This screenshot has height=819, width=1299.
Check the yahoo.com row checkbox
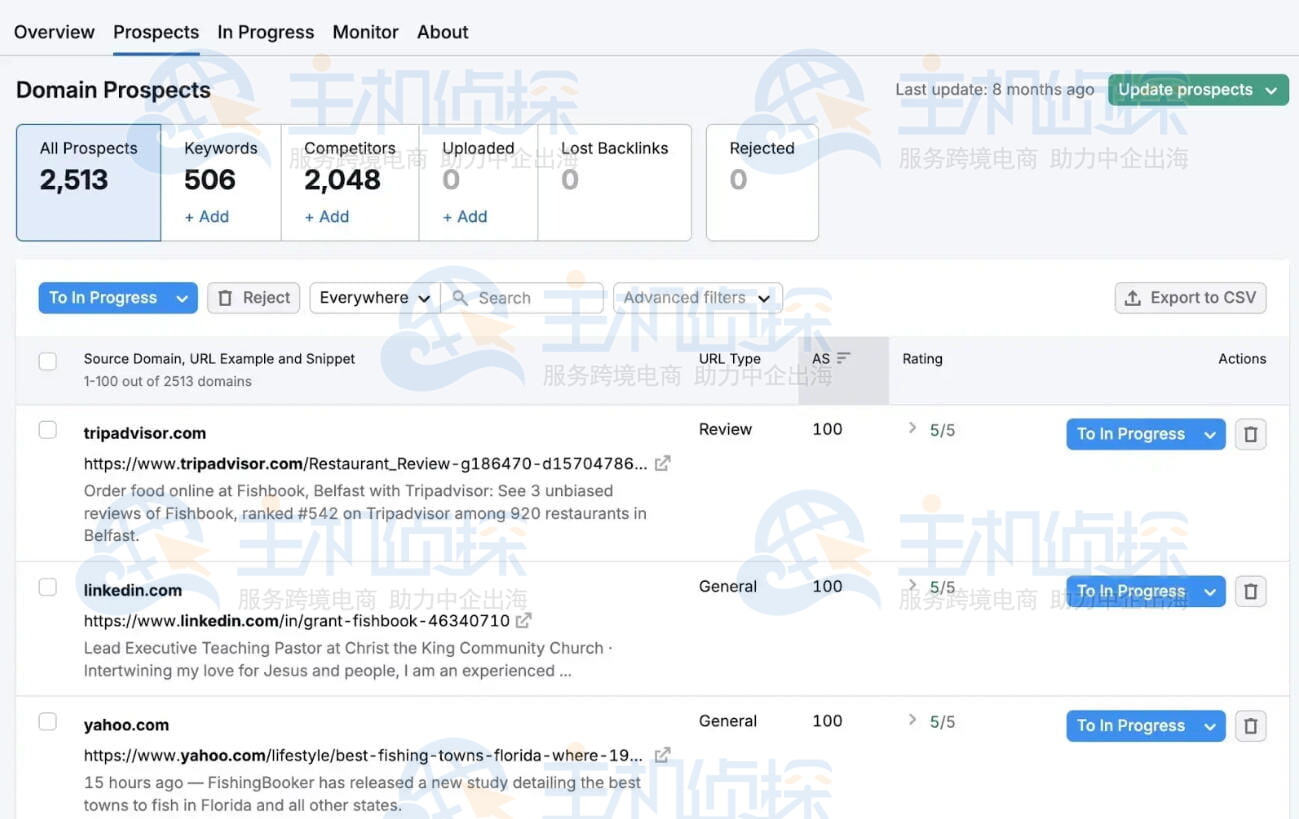tap(47, 721)
